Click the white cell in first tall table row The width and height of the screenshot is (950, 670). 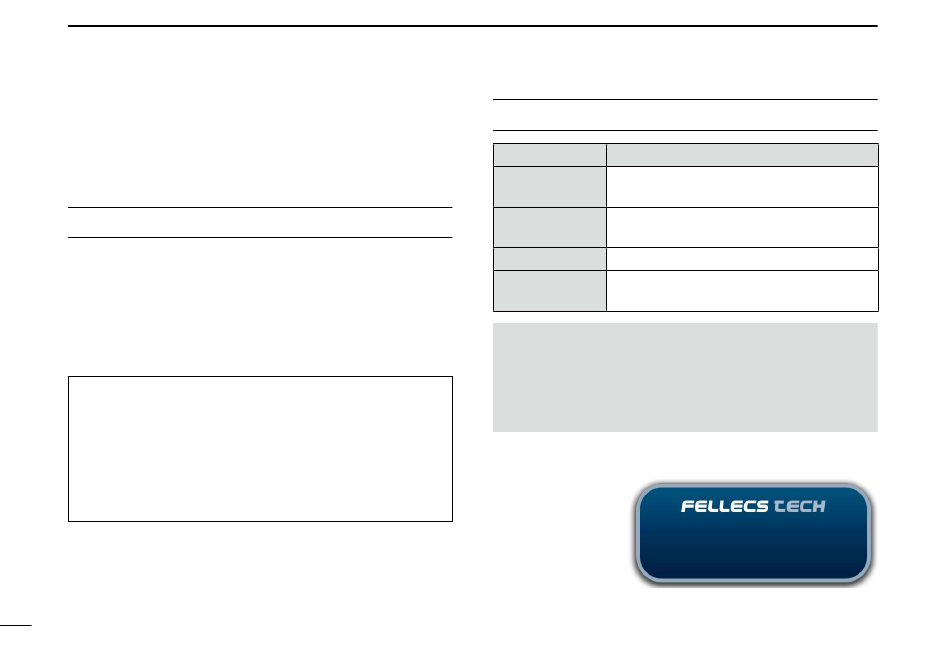click(x=742, y=187)
